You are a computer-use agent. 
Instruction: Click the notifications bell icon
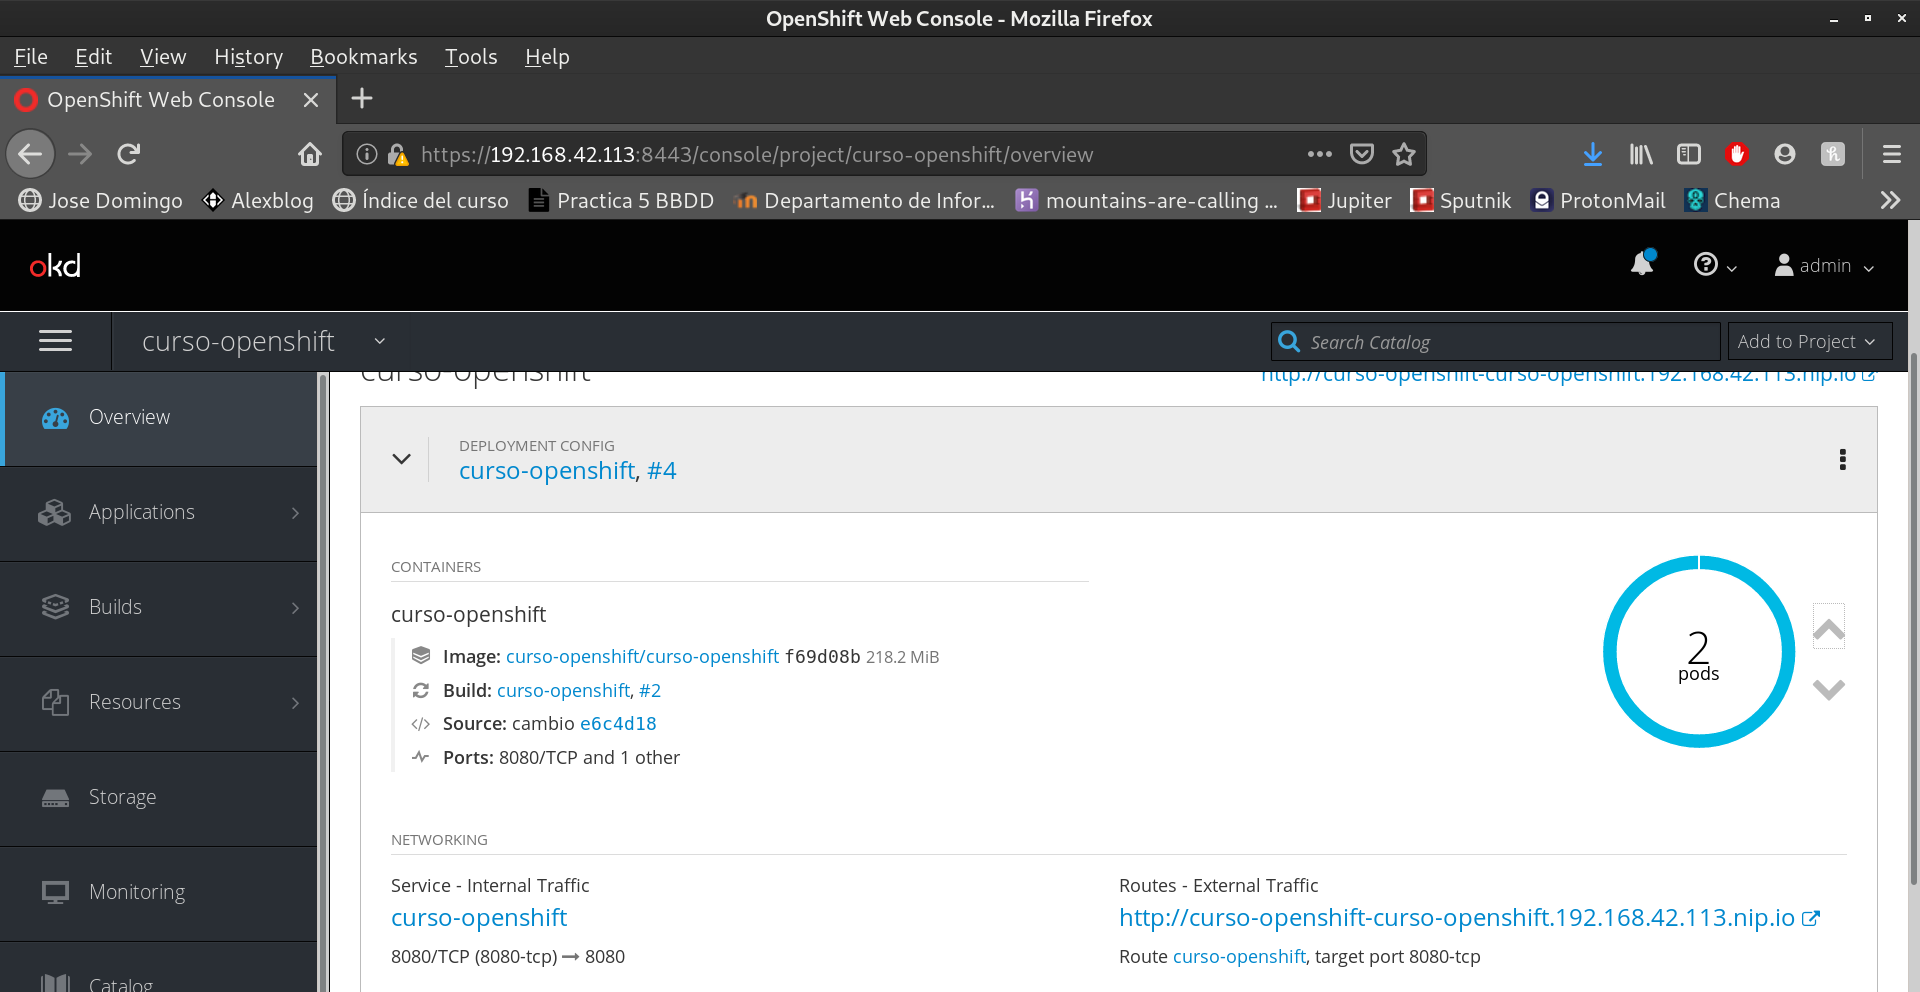pos(1641,264)
